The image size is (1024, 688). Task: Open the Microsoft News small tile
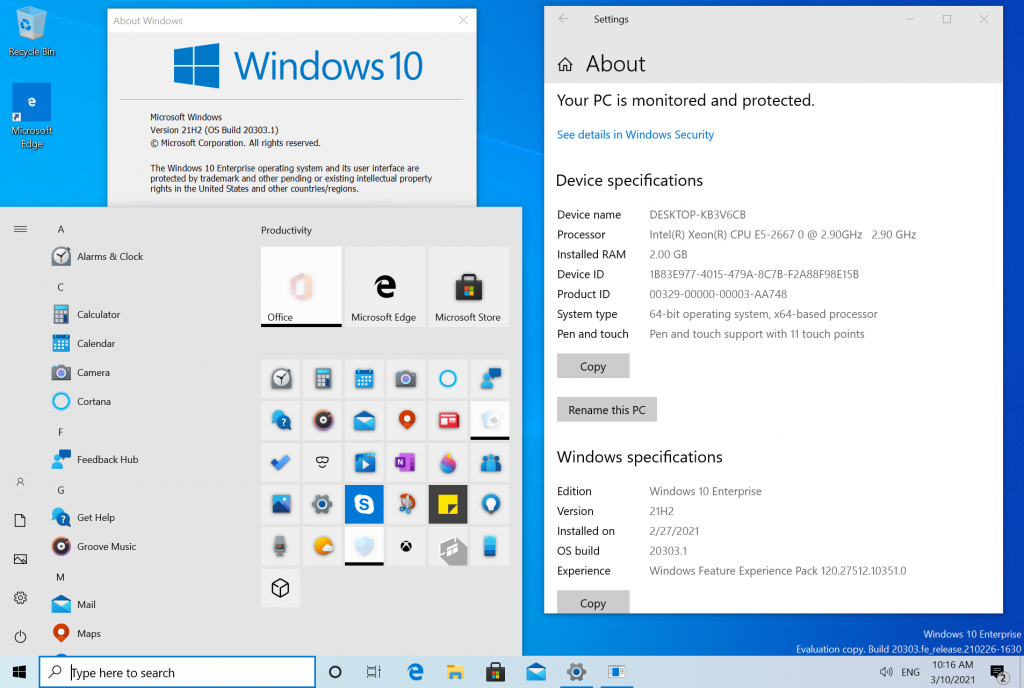[x=448, y=420]
